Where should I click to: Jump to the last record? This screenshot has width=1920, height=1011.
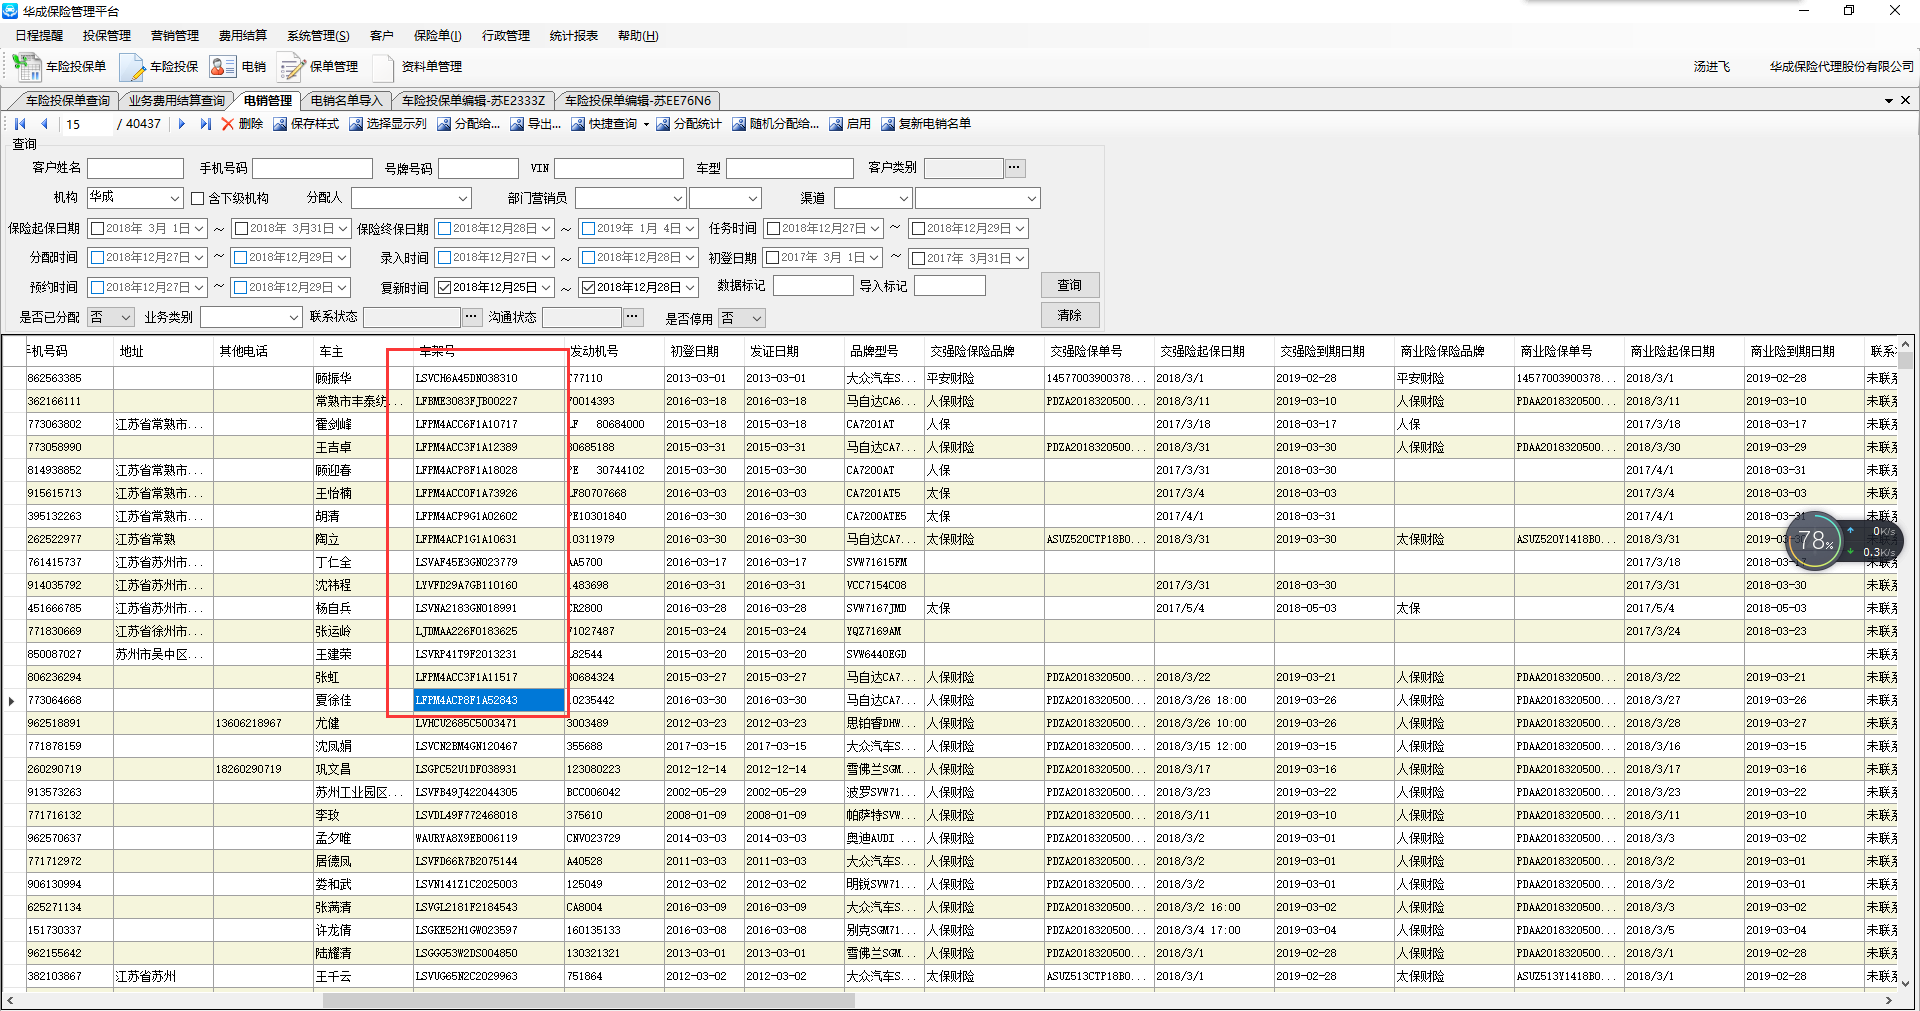click(x=205, y=124)
